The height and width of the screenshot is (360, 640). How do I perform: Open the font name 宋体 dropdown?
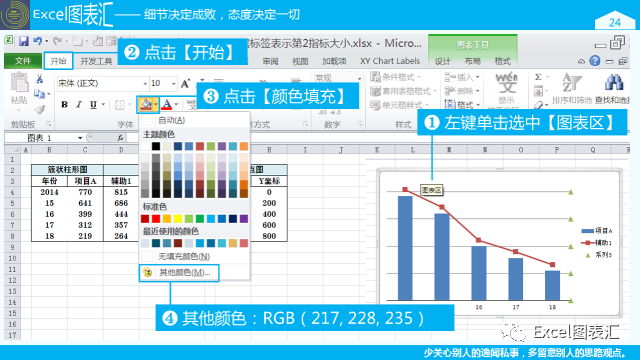point(145,84)
